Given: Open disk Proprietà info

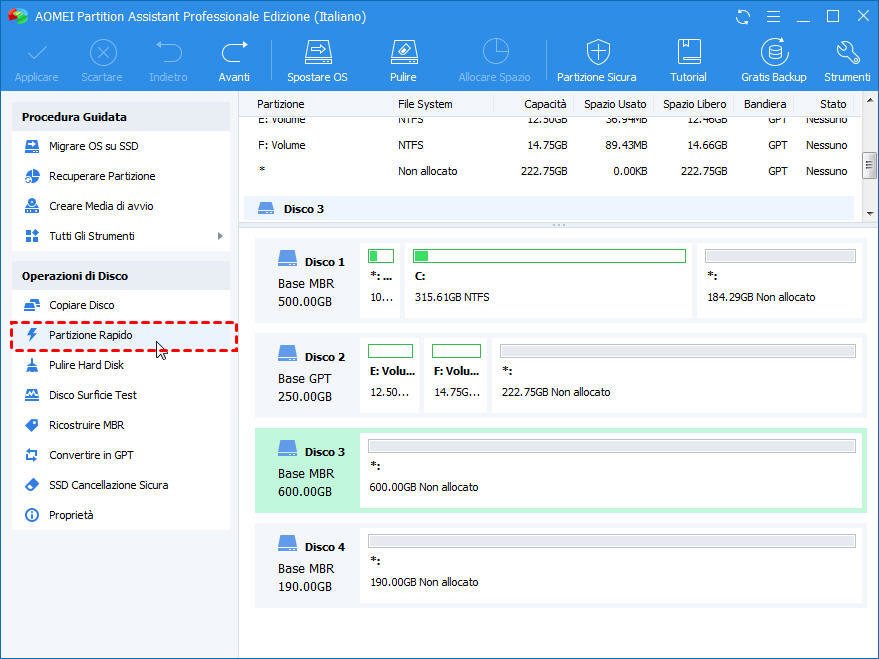Looking at the screenshot, I should pyautogui.click(x=121, y=515).
